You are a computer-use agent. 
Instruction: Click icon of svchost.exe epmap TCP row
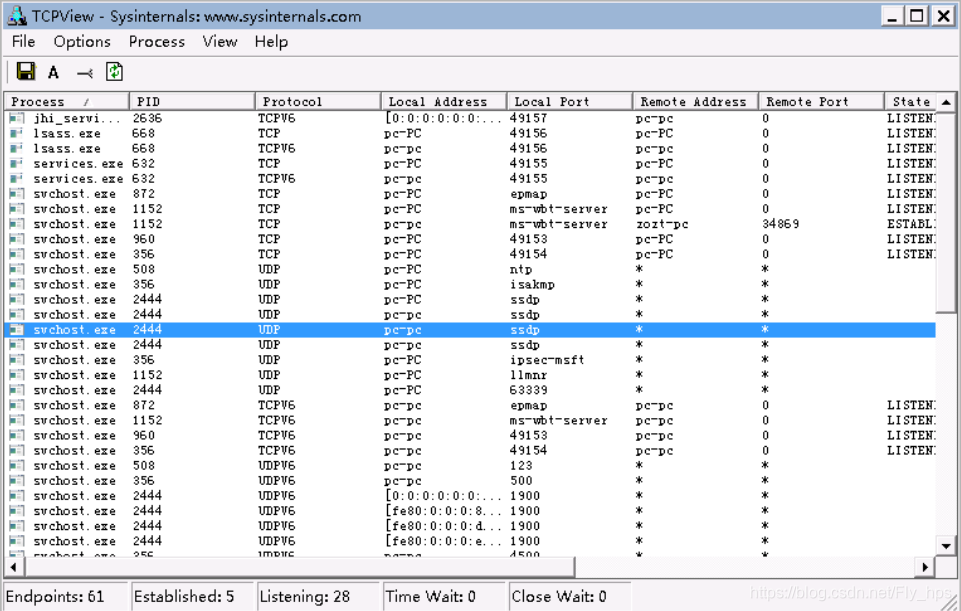pyautogui.click(x=17, y=194)
